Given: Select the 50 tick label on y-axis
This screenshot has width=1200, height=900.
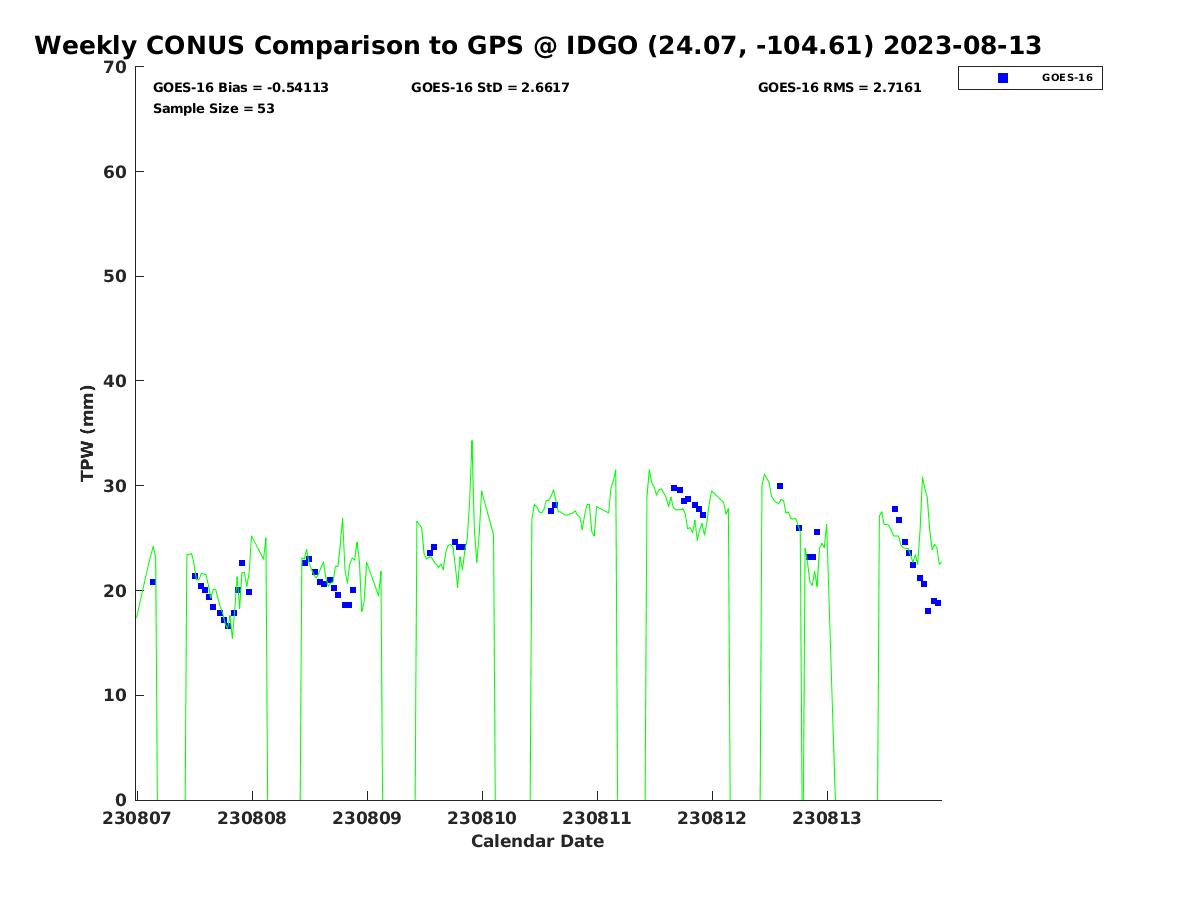Looking at the screenshot, I should click(116, 277).
